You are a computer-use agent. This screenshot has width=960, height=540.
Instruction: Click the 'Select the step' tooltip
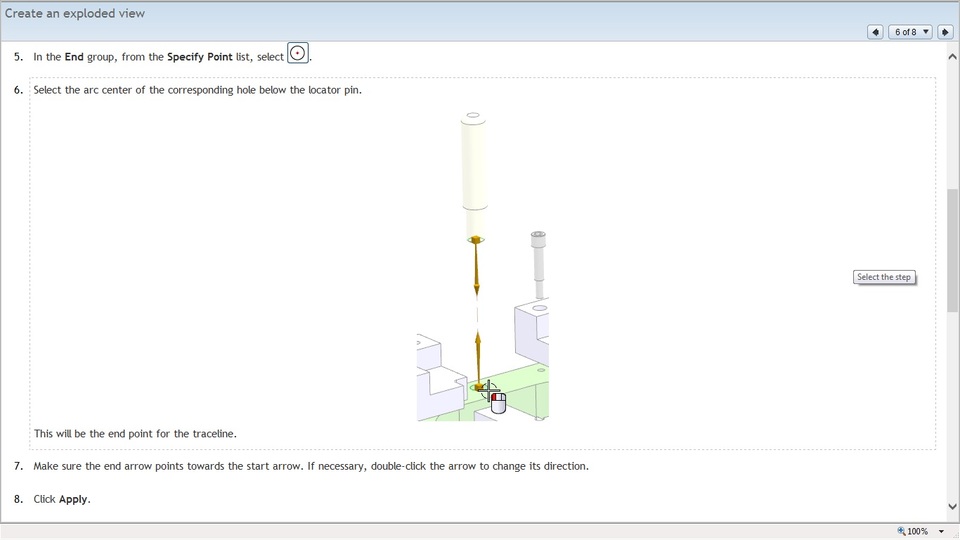pos(884,277)
